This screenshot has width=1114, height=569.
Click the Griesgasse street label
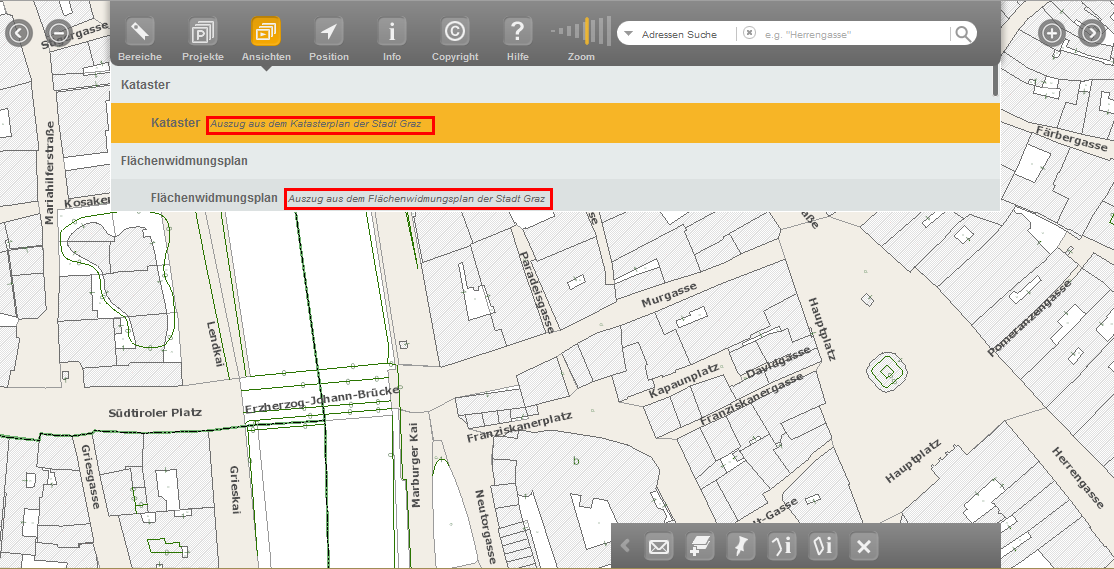point(90,477)
